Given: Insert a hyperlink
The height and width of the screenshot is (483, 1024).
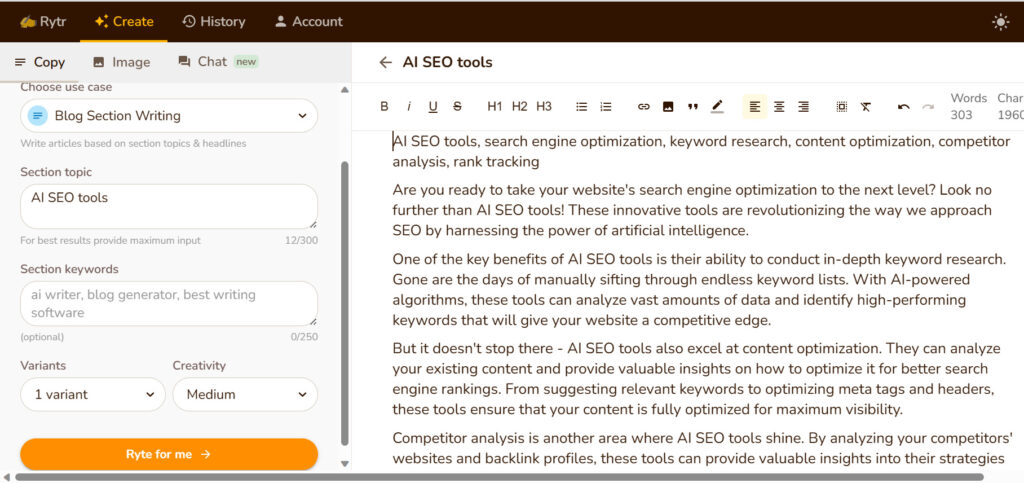Looking at the screenshot, I should pyautogui.click(x=644, y=106).
